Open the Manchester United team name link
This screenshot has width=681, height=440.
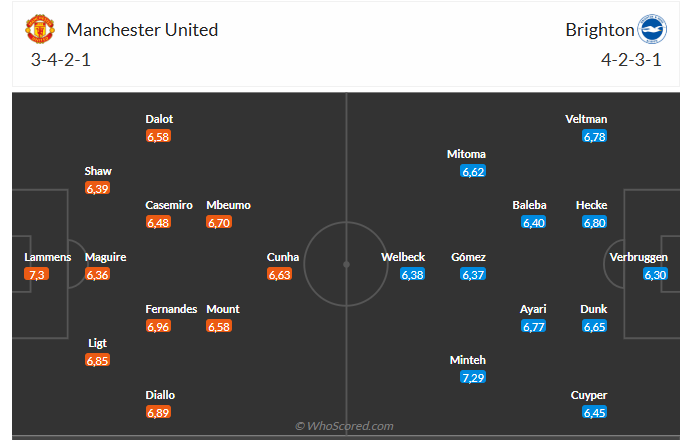pyautogui.click(x=139, y=30)
